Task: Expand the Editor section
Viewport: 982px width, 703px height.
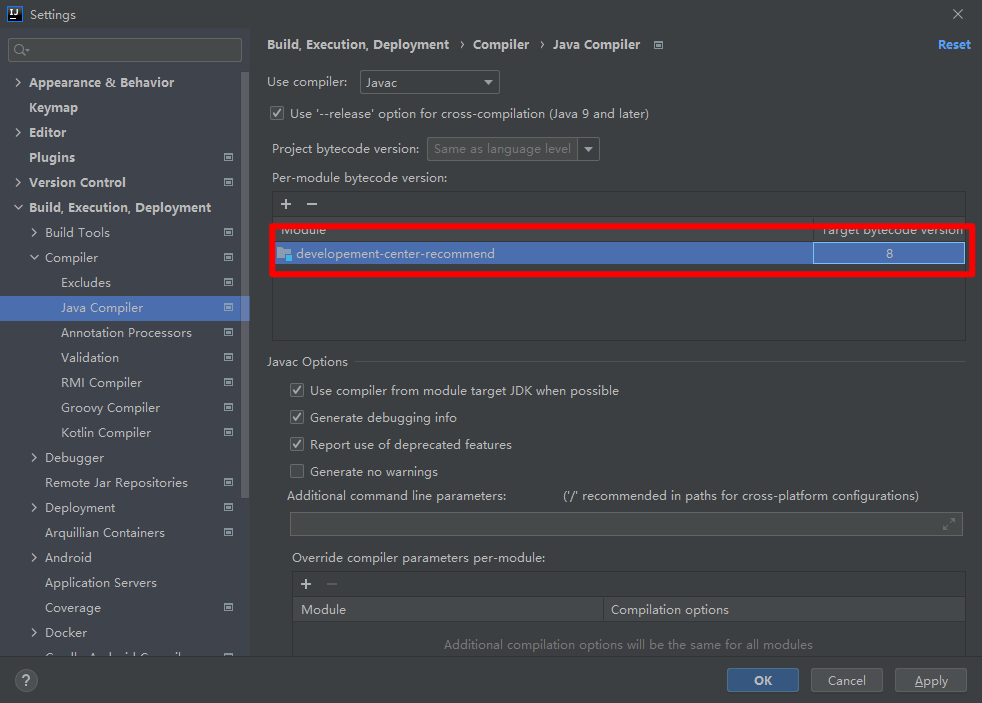Action: pos(18,132)
